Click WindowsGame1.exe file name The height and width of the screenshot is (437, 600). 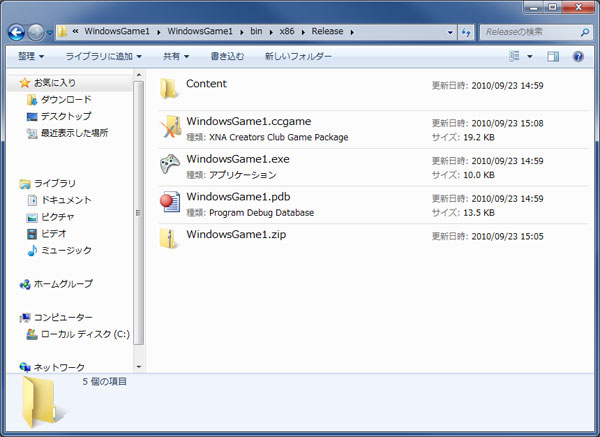238,159
